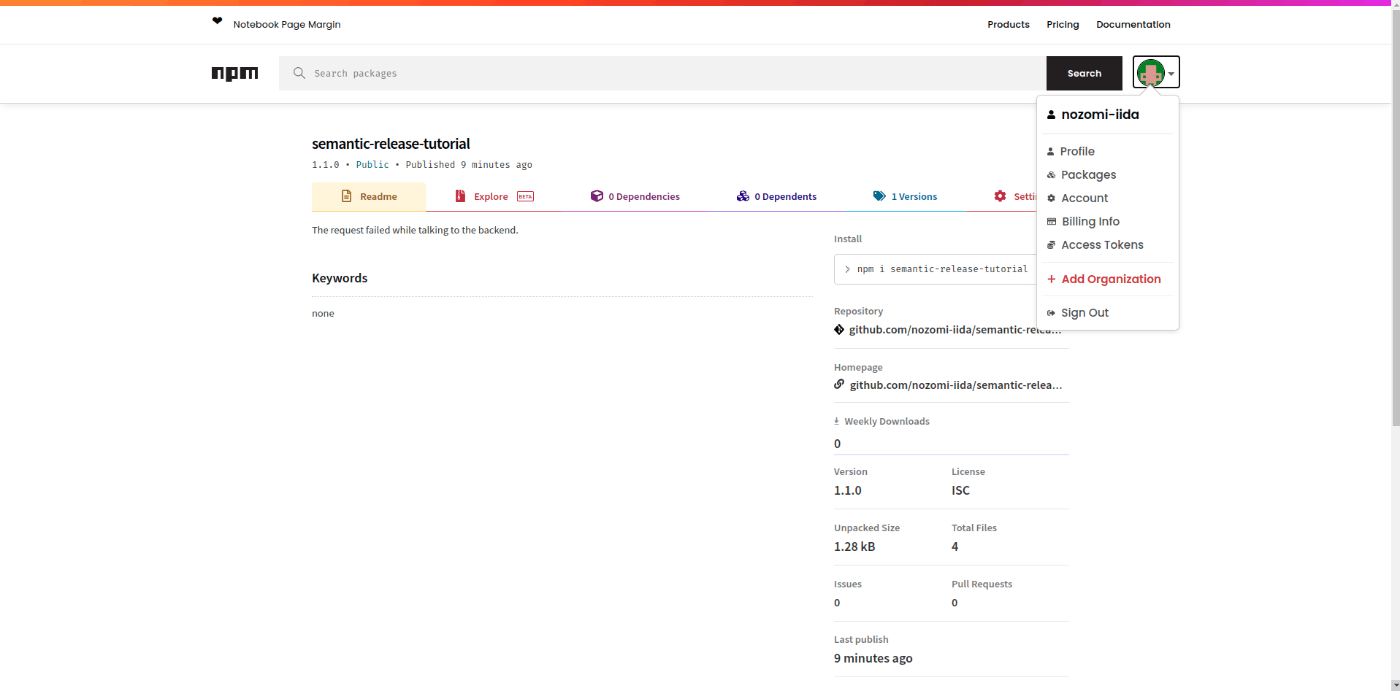Click the Total Files value 4

click(x=955, y=546)
